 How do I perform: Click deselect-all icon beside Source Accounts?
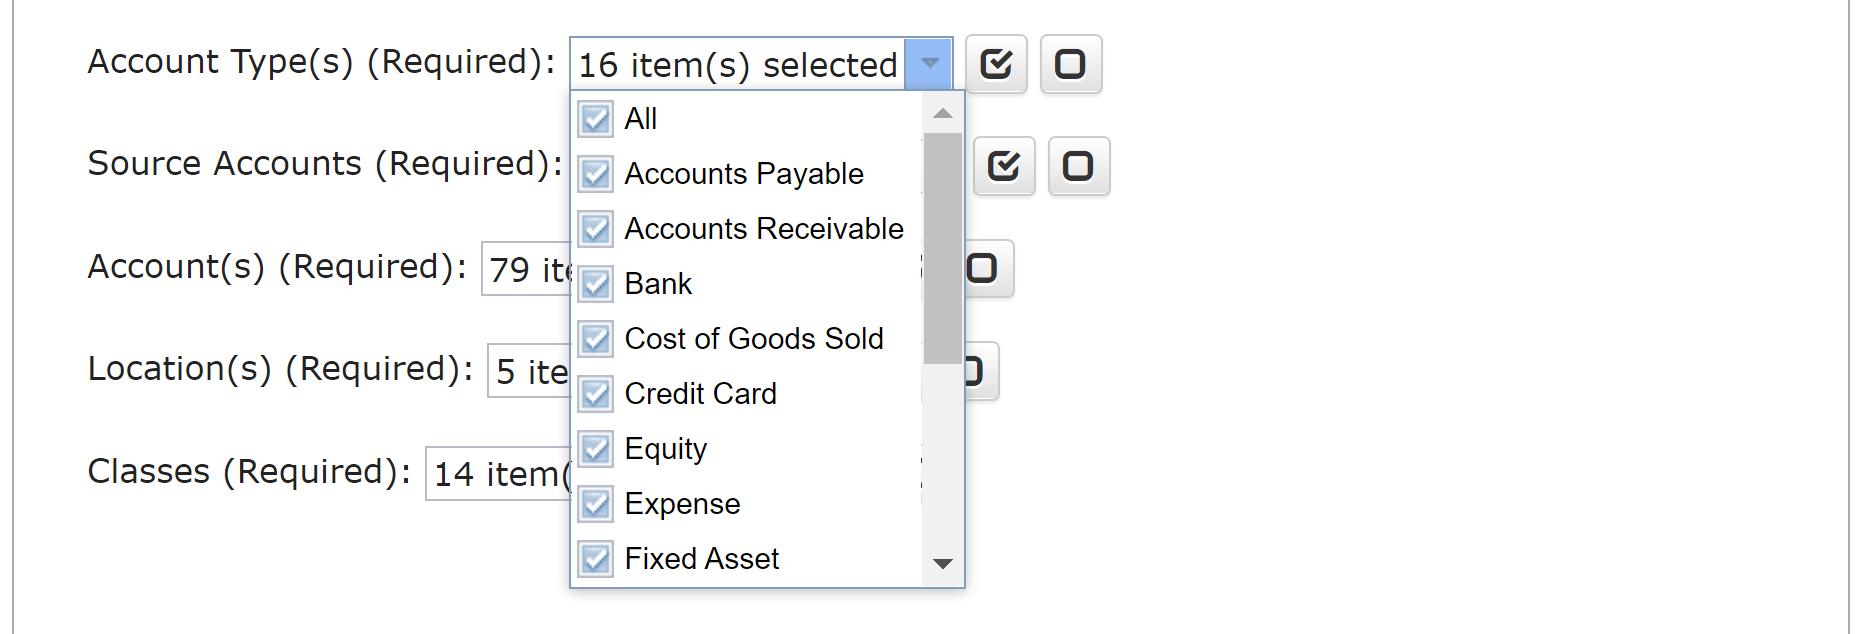coord(1079,166)
